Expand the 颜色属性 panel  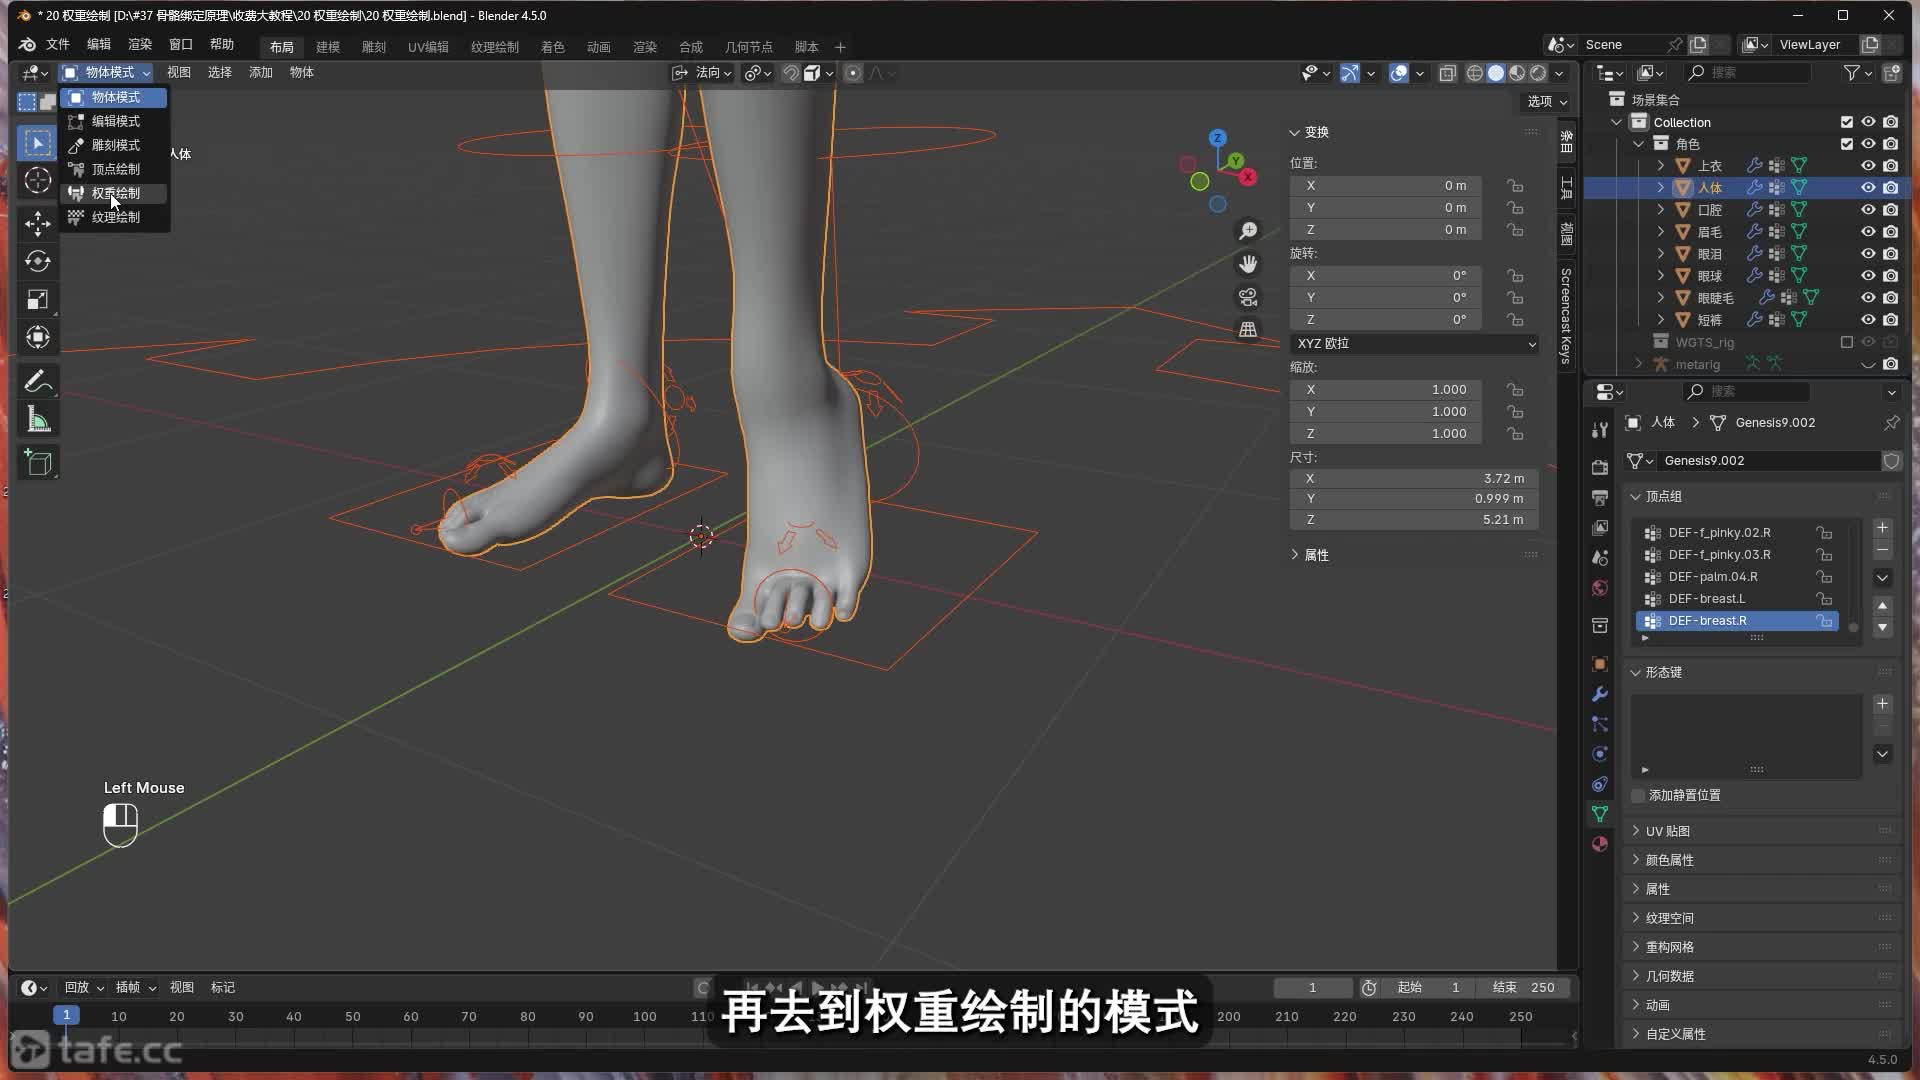tap(1670, 861)
